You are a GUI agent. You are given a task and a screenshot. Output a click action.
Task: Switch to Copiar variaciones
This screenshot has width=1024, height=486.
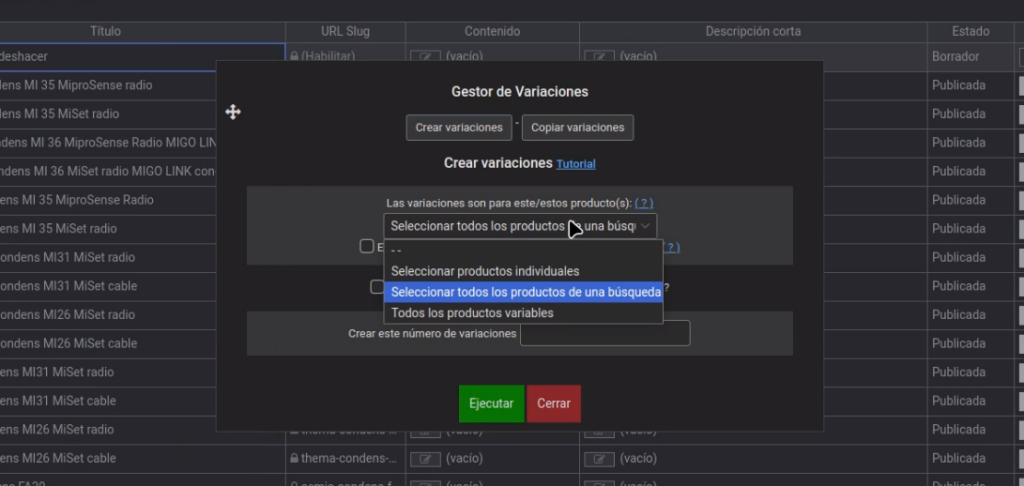577,127
